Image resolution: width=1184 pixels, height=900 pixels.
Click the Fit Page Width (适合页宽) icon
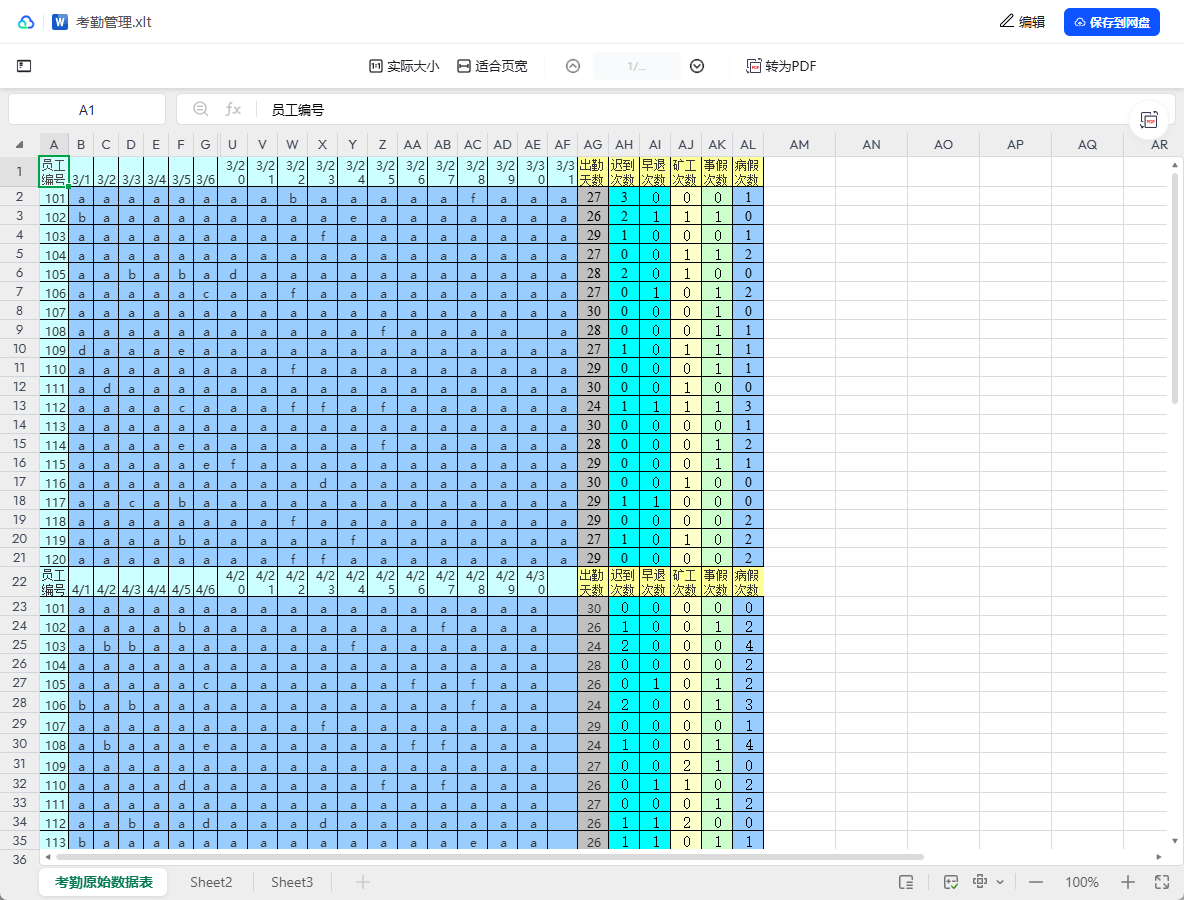(462, 66)
